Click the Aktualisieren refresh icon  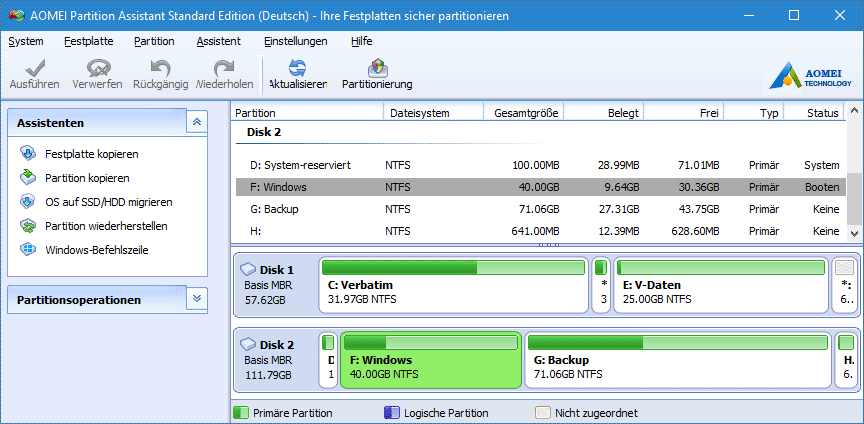tap(298, 68)
